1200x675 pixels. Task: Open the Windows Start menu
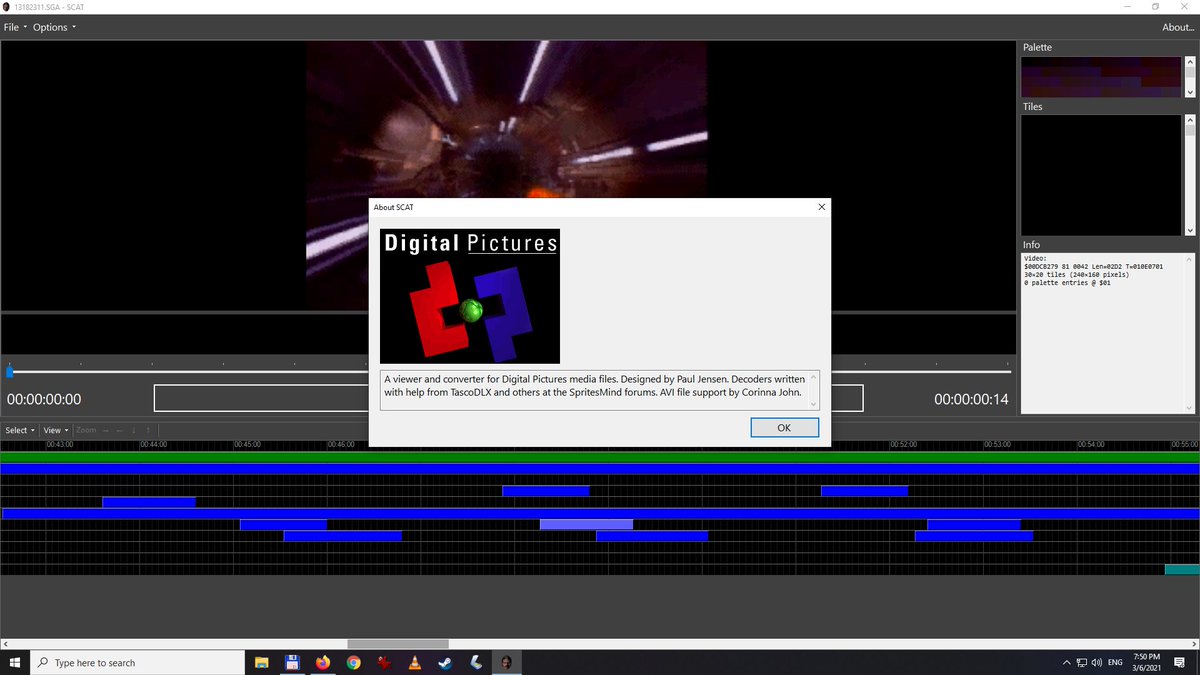click(16, 662)
